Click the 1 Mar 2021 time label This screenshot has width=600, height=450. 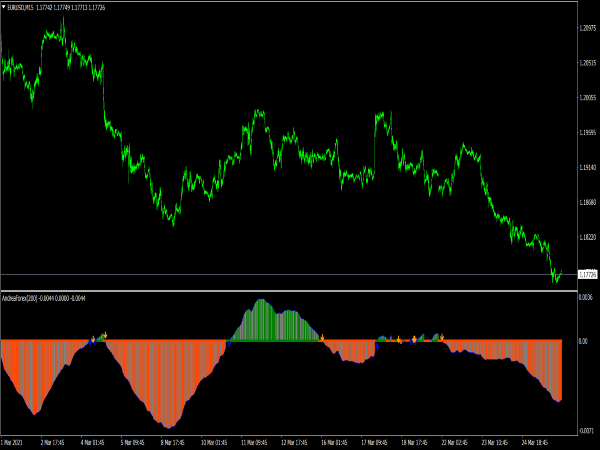pos(12,443)
